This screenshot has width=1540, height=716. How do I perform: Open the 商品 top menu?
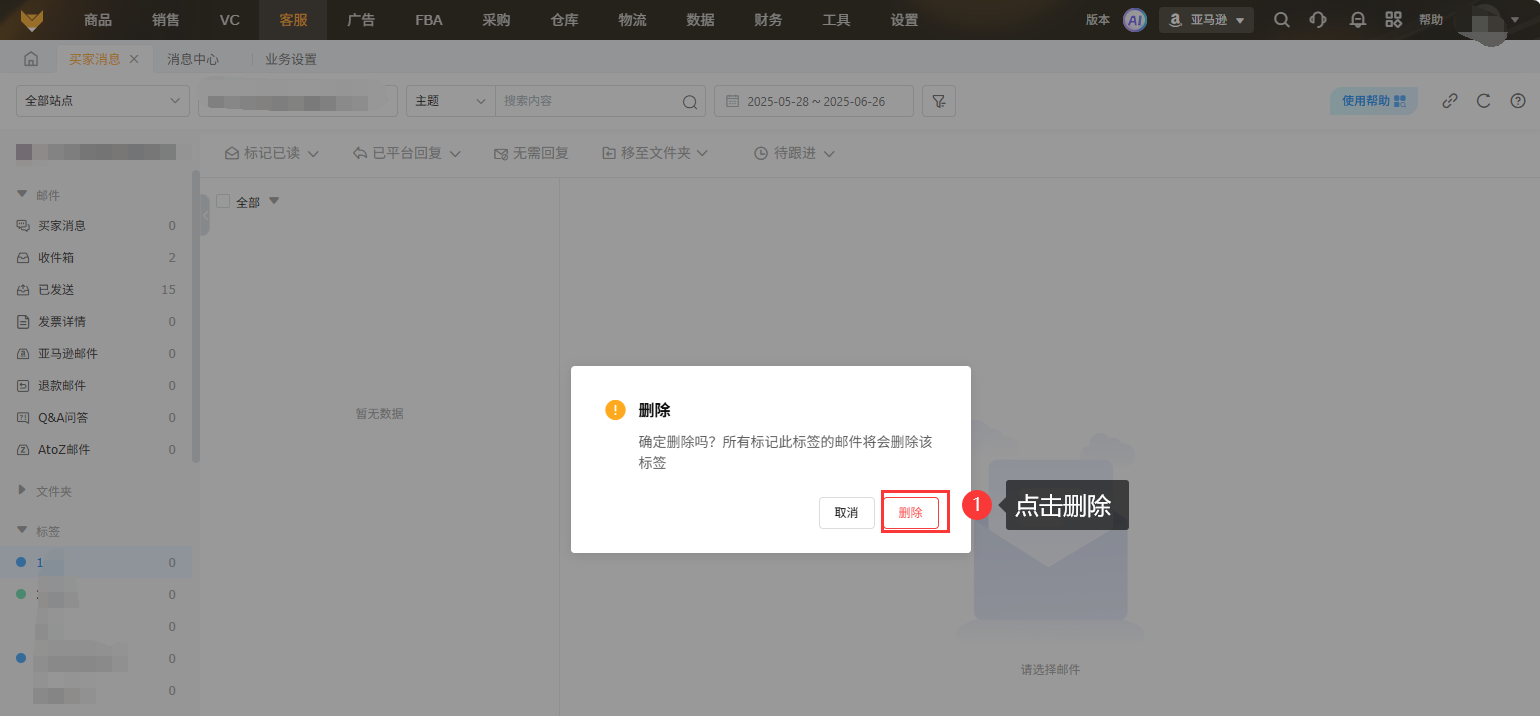(x=98, y=20)
